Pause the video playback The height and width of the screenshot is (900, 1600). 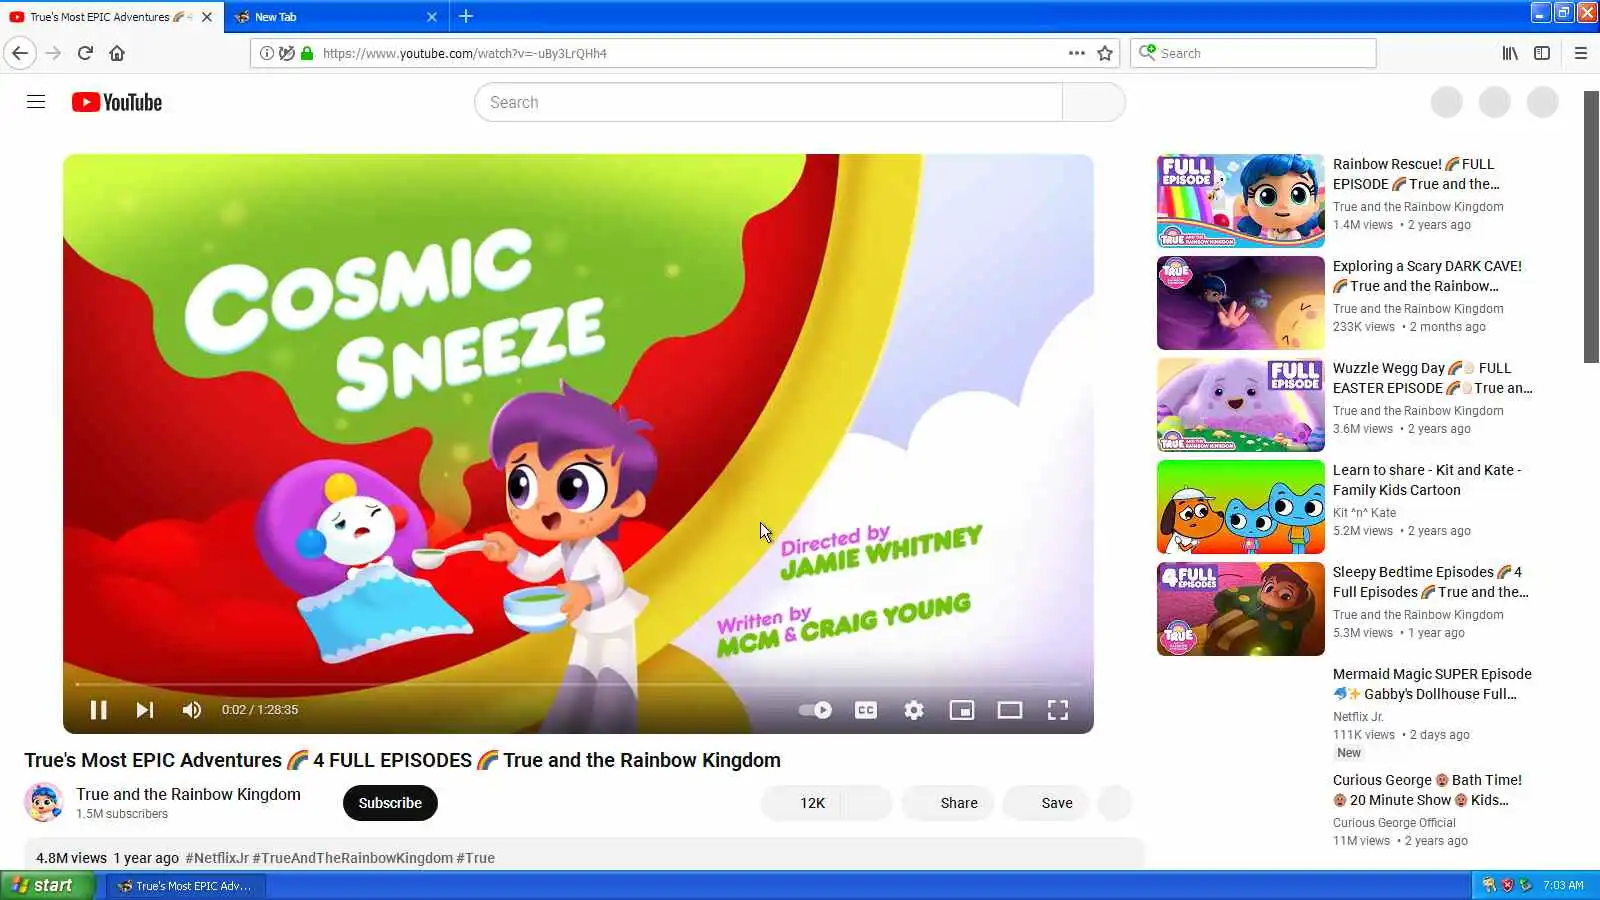coord(98,710)
